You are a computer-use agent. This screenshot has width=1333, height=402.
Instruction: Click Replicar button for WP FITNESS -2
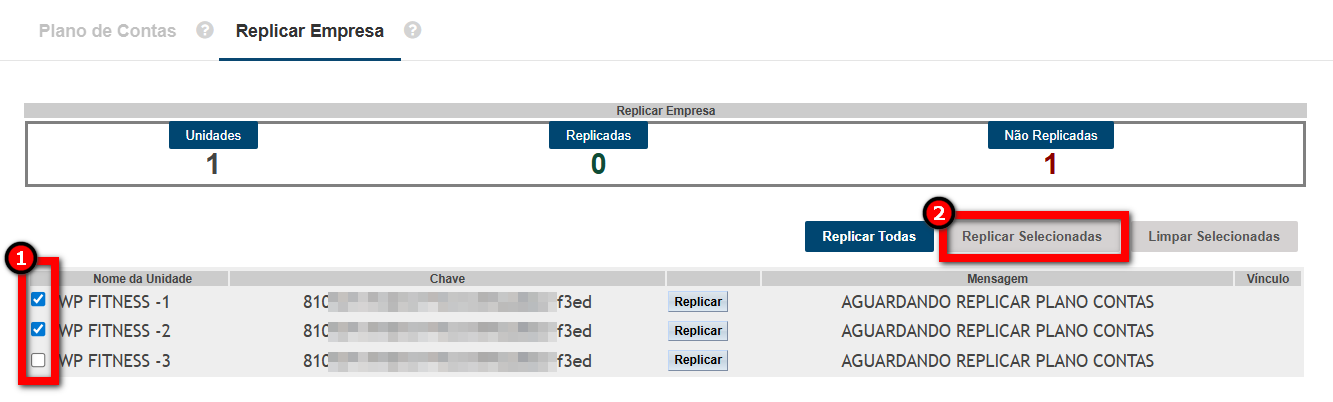coord(698,331)
